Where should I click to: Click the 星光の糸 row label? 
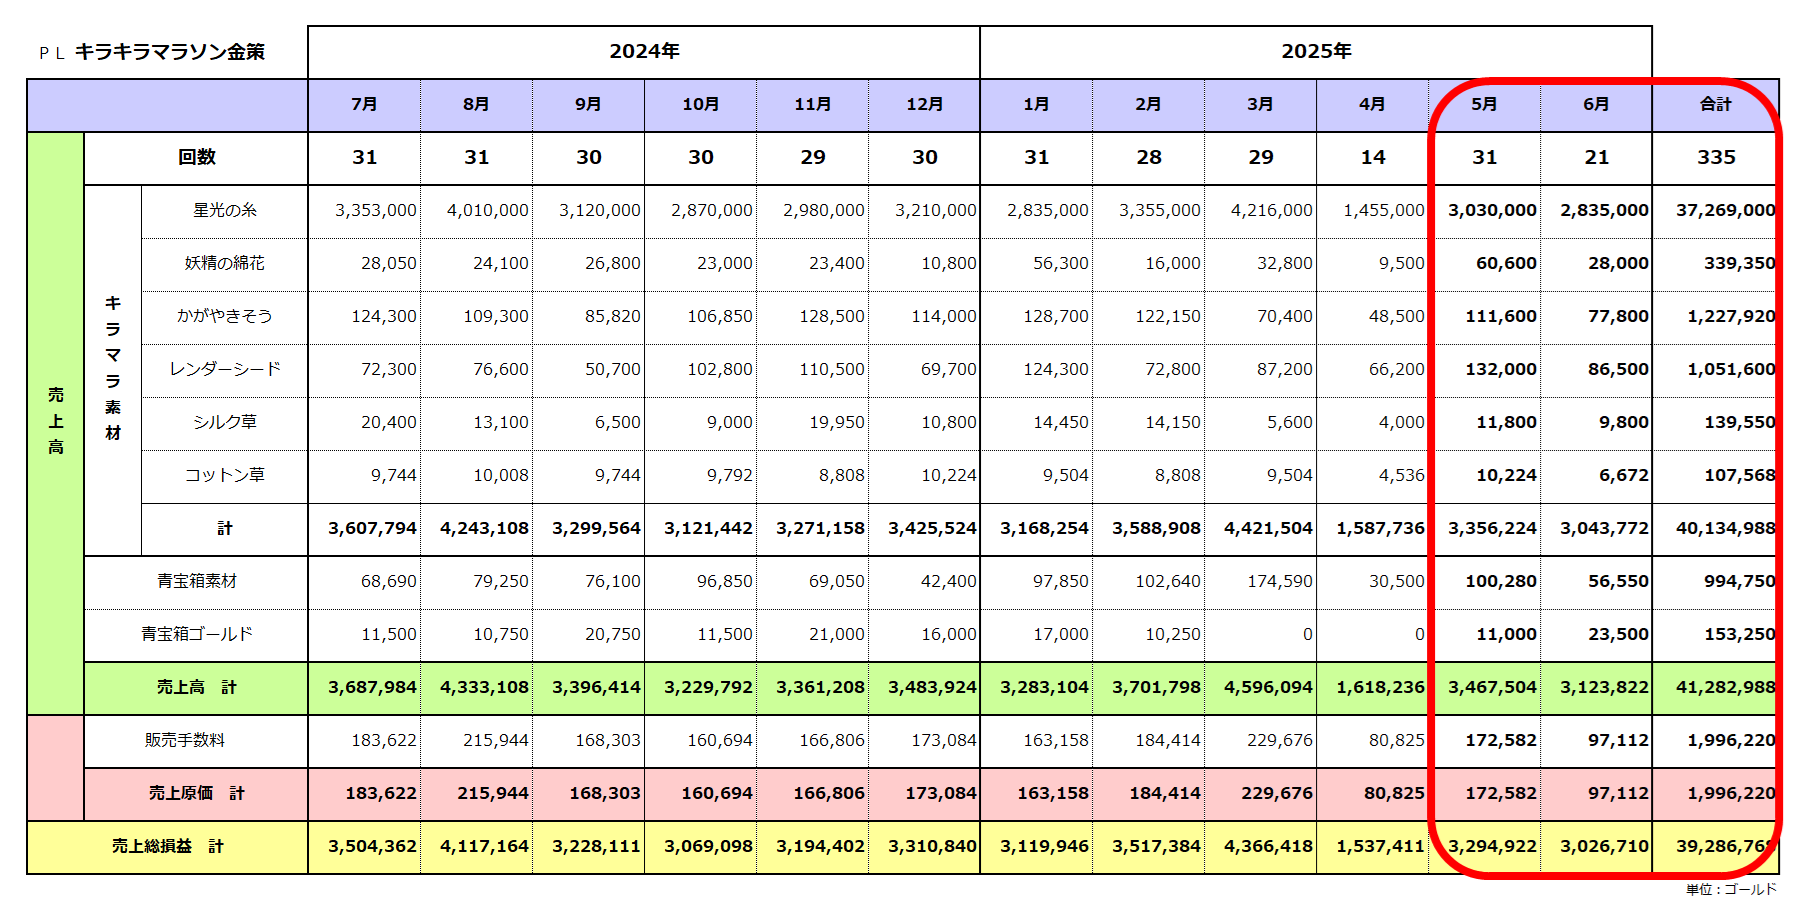224,211
